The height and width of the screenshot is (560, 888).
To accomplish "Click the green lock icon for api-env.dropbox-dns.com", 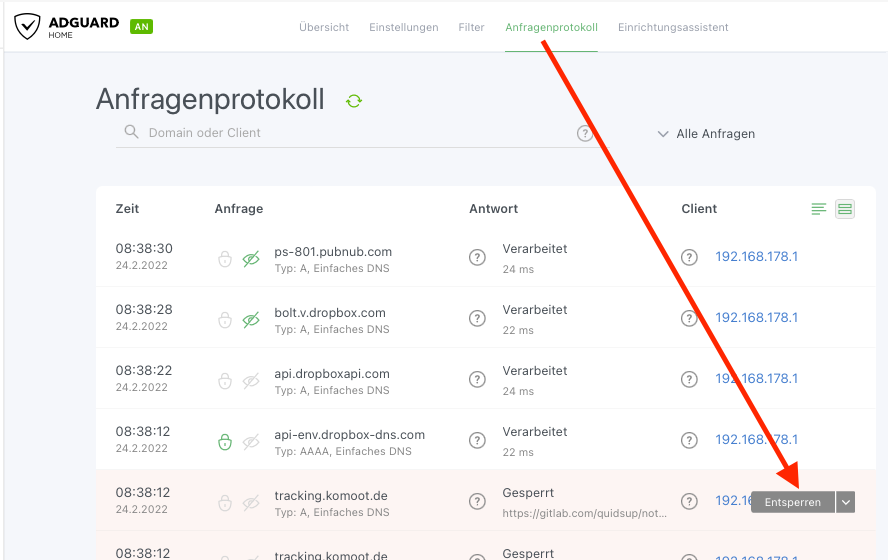I will pos(225,441).
